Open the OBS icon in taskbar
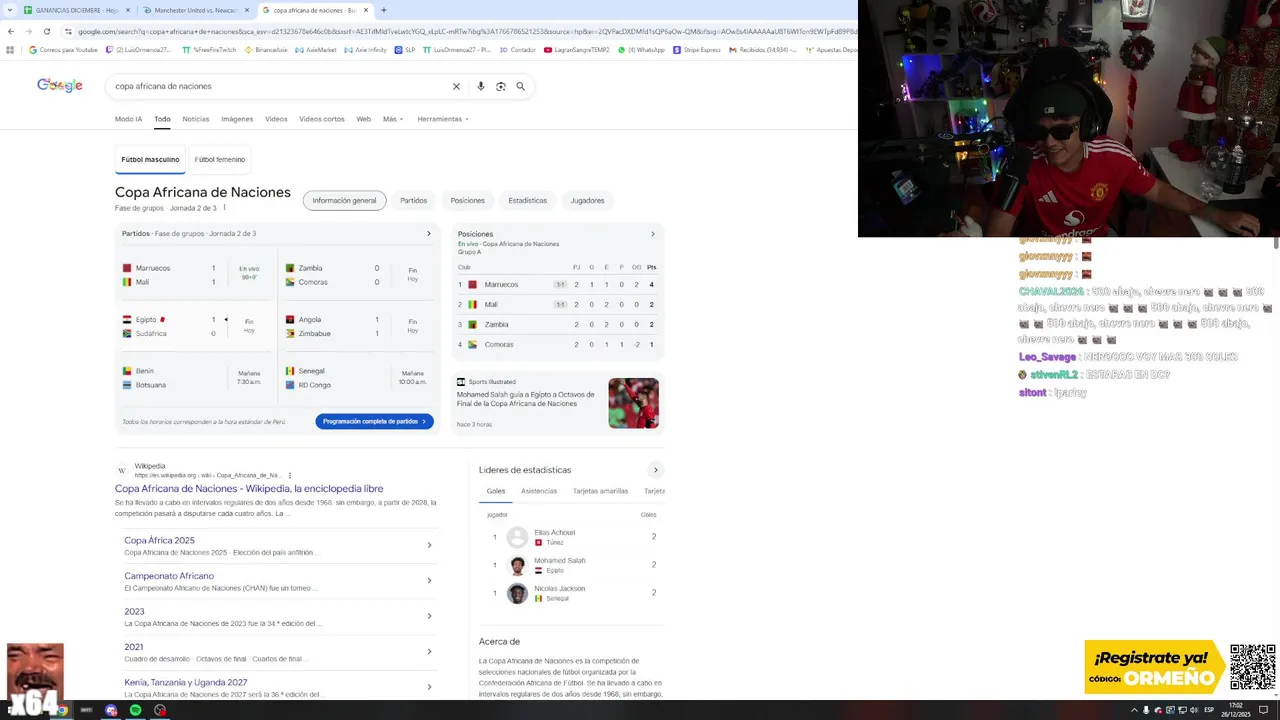Screen dimensions: 1280x720 [x=160, y=710]
